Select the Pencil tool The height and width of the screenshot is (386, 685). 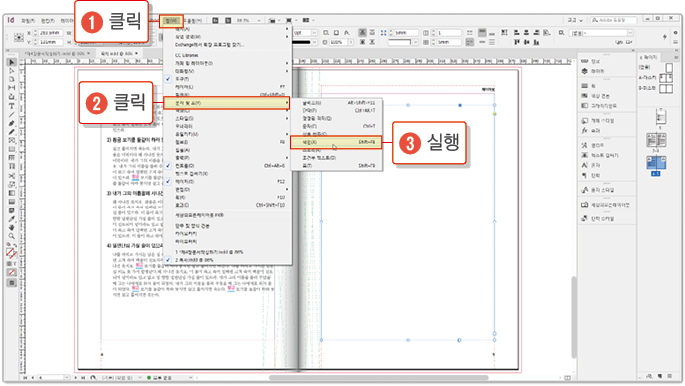click(12, 132)
